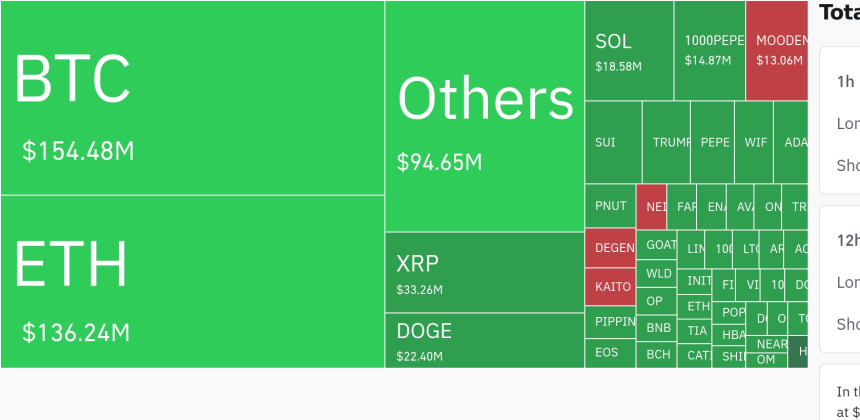Click the WLD tile
This screenshot has width=860, height=420.
coord(657,273)
